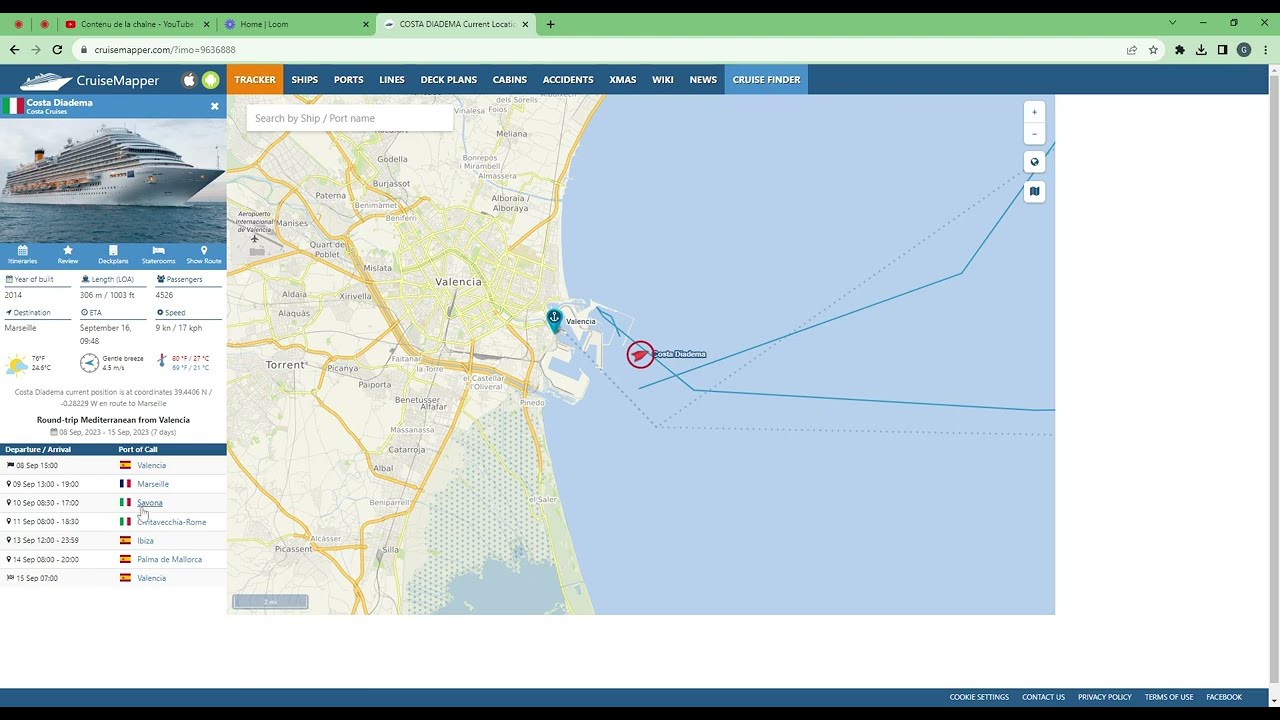The image size is (1280, 720).
Task: Open Valencia link in 15 Sep row
Action: click(151, 579)
